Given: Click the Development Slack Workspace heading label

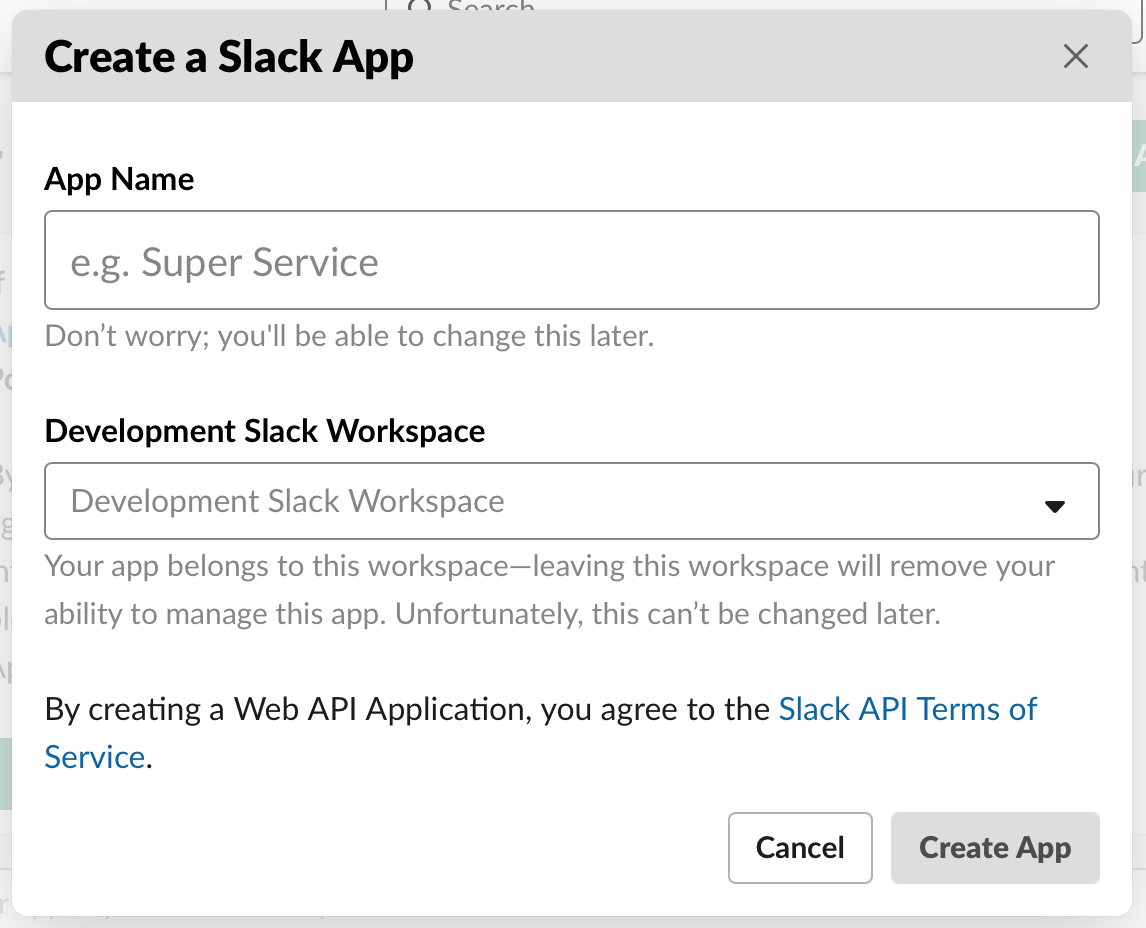Looking at the screenshot, I should (x=265, y=431).
